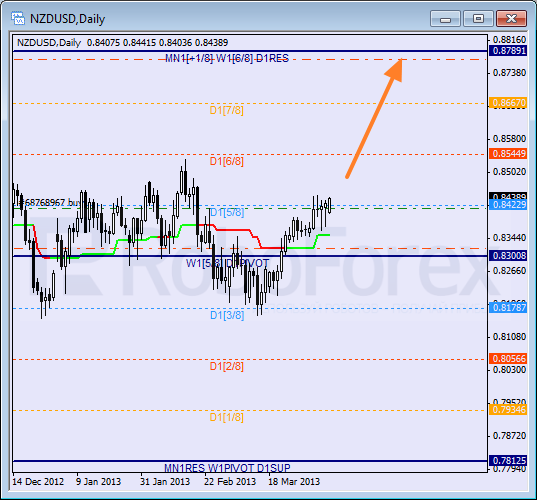Click the NZDUSD,Daily OHLC header text
537x500 pixels.
pyautogui.click(x=123, y=43)
